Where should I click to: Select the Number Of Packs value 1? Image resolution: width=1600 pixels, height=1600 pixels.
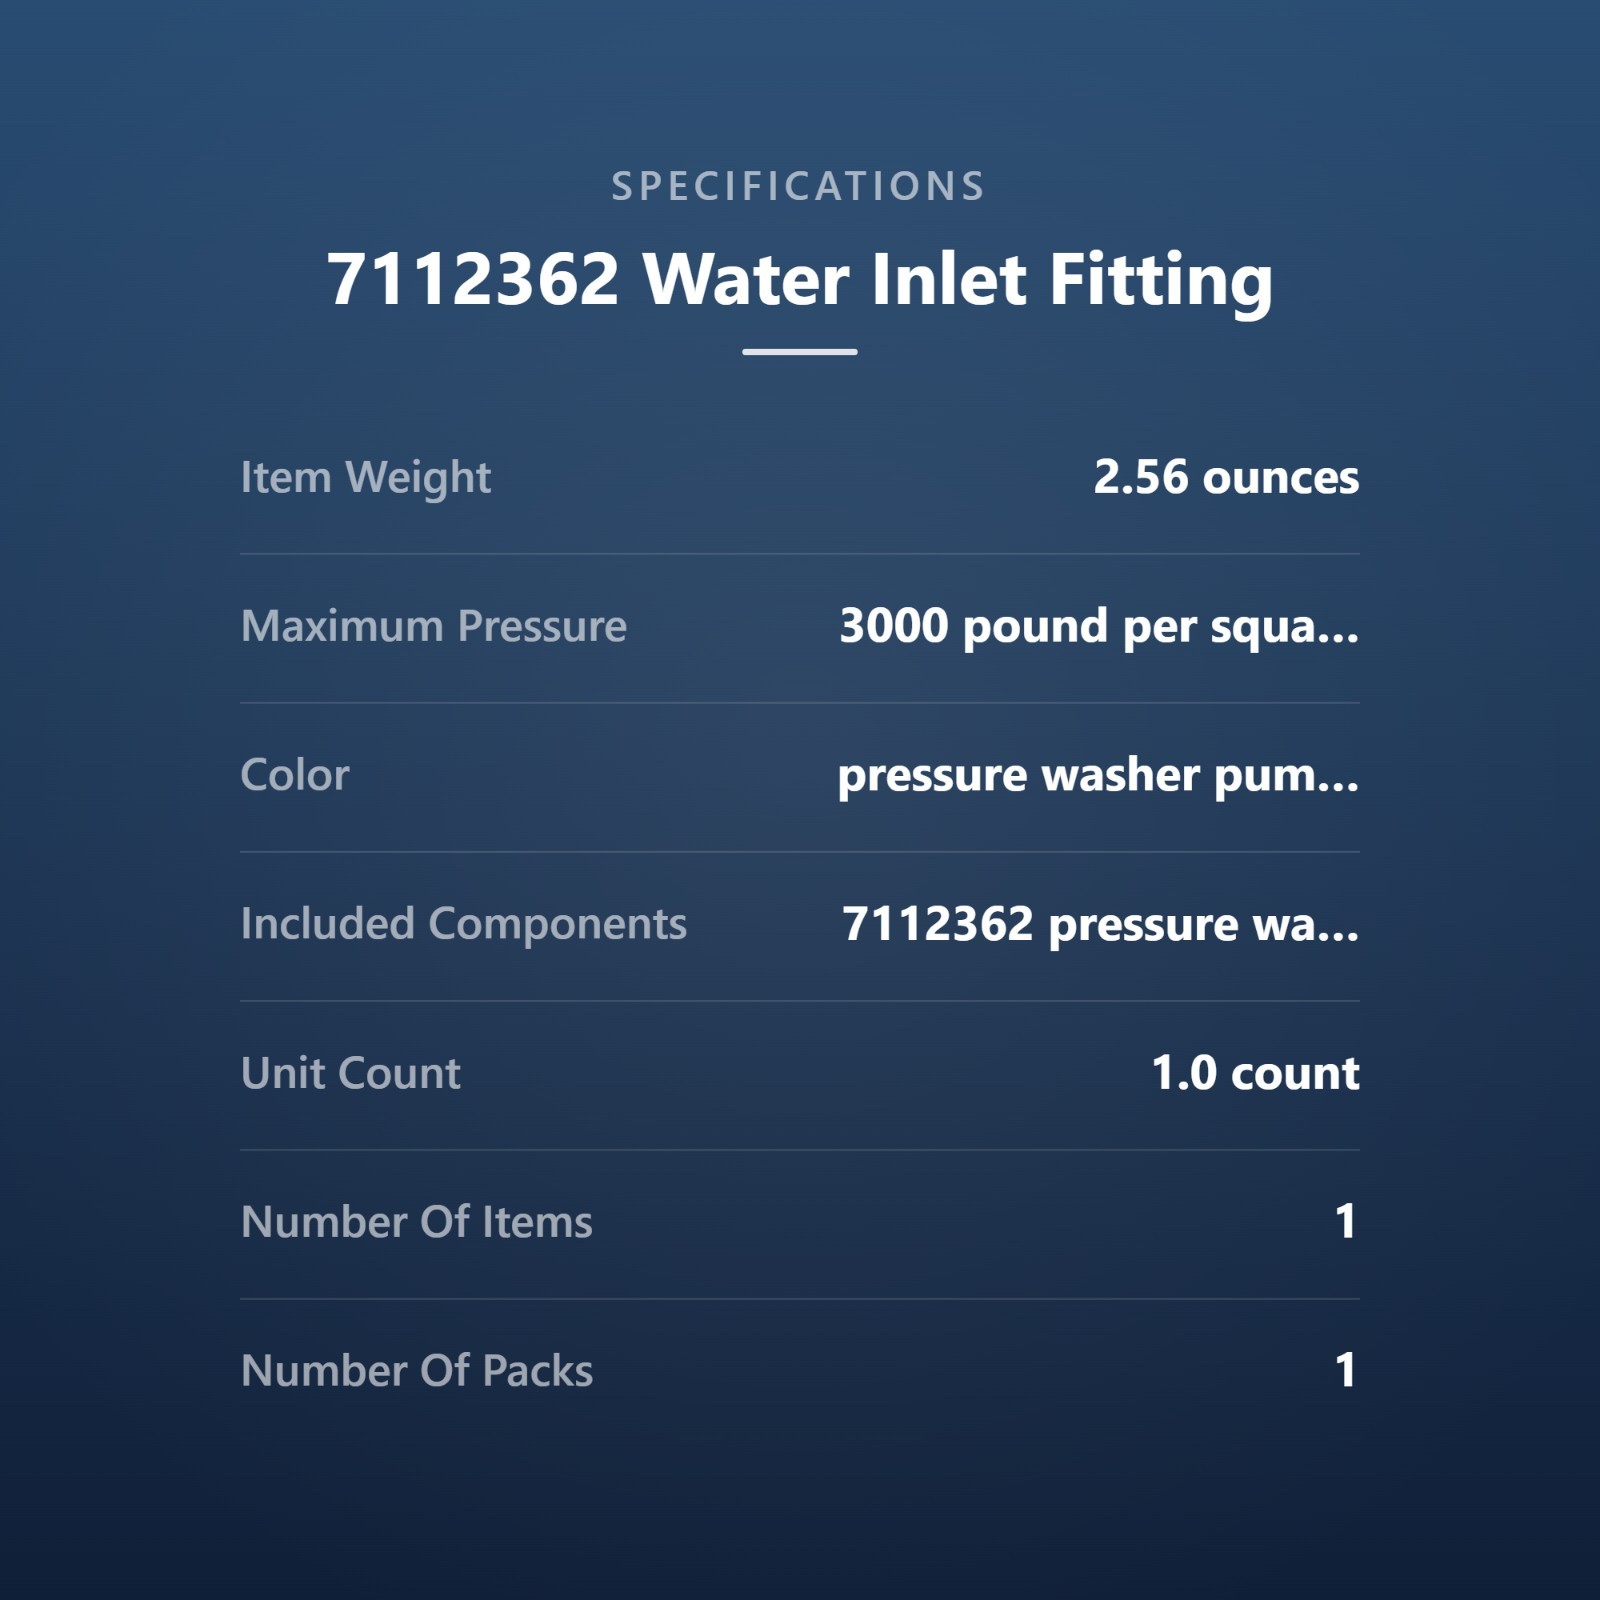[1346, 1371]
